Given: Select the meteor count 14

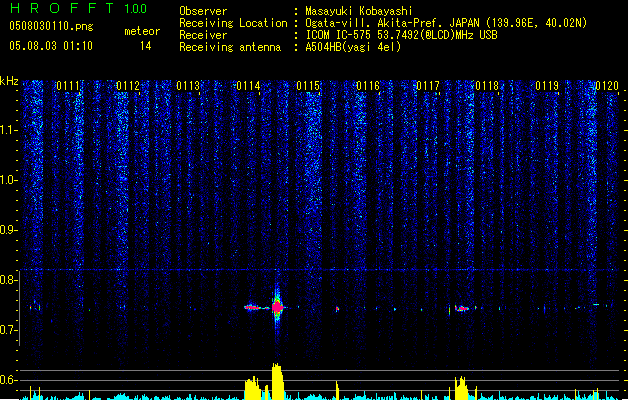Looking at the screenshot, I should (x=146, y=46).
